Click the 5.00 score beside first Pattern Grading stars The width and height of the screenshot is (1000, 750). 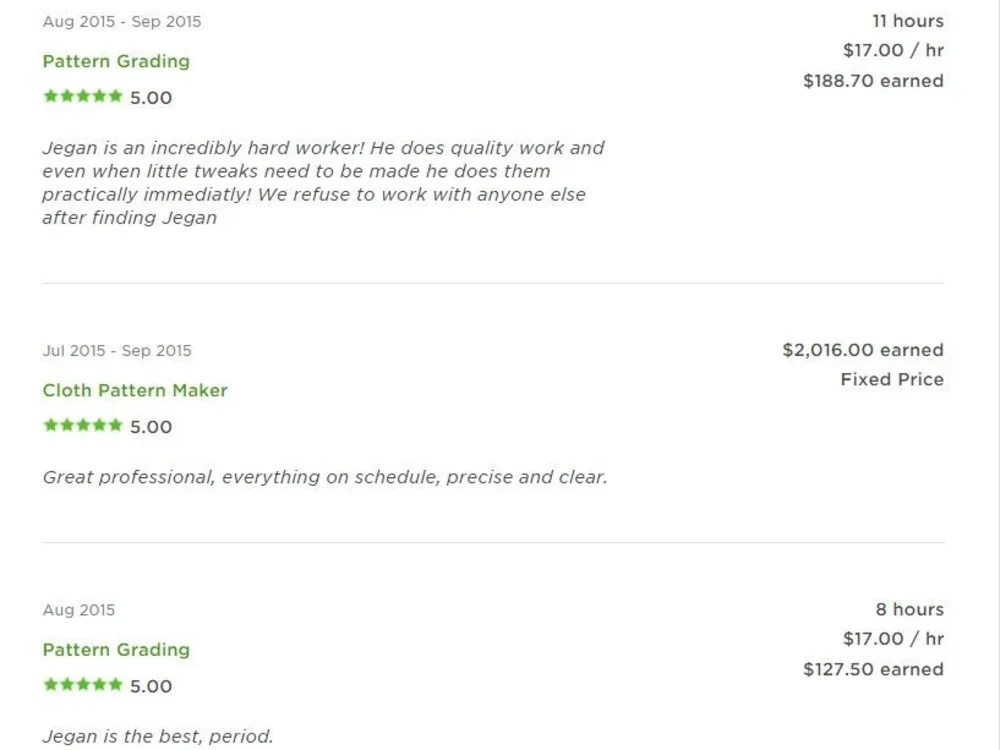tap(151, 98)
